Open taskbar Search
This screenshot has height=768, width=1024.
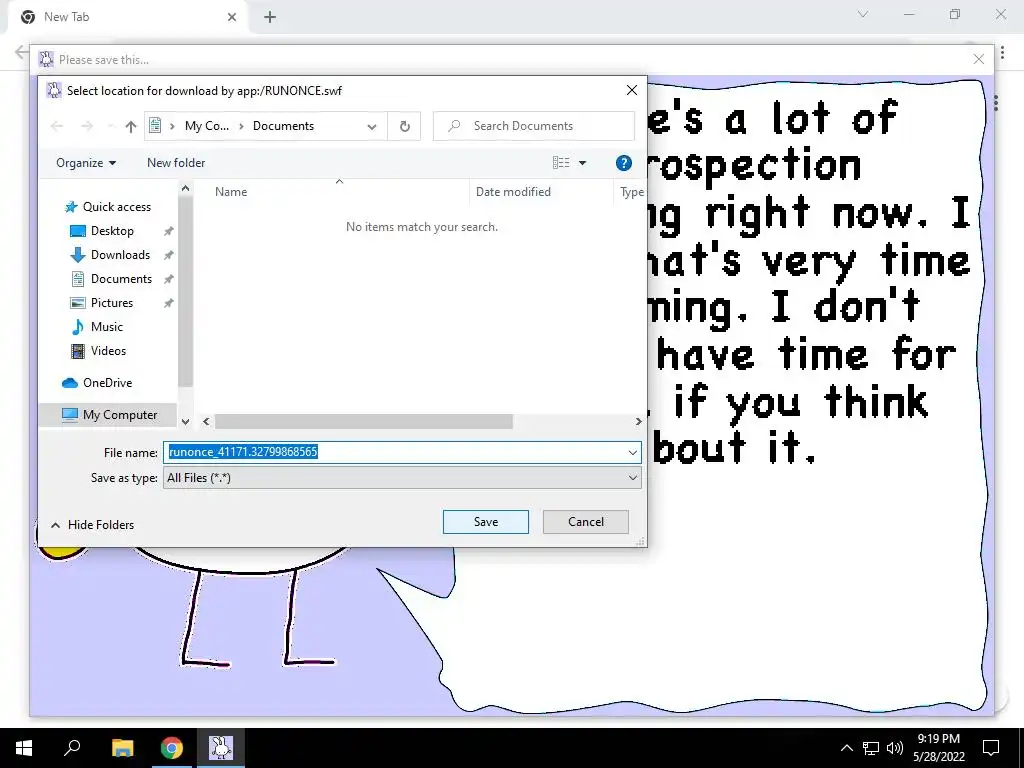(72, 748)
